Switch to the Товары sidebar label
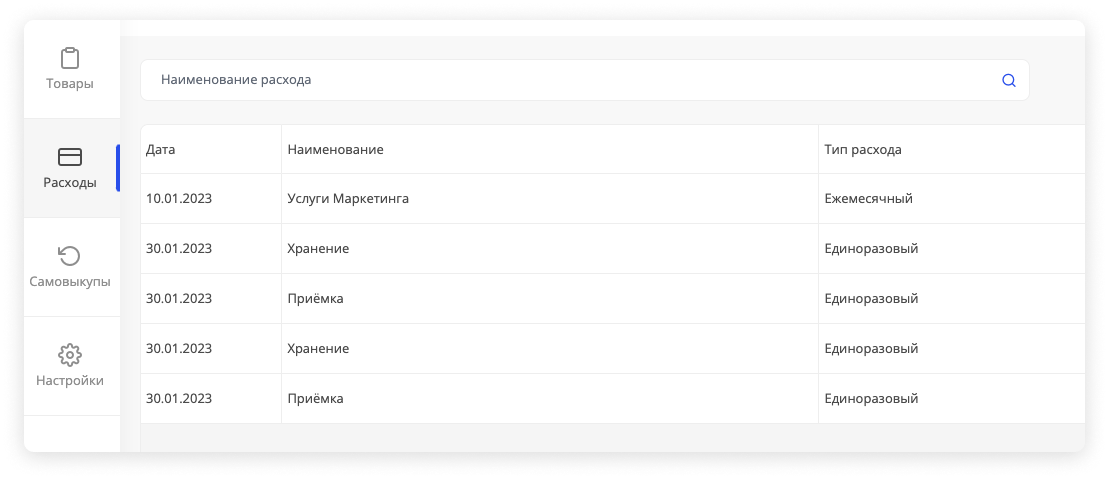The image size is (1109, 480). [x=70, y=83]
